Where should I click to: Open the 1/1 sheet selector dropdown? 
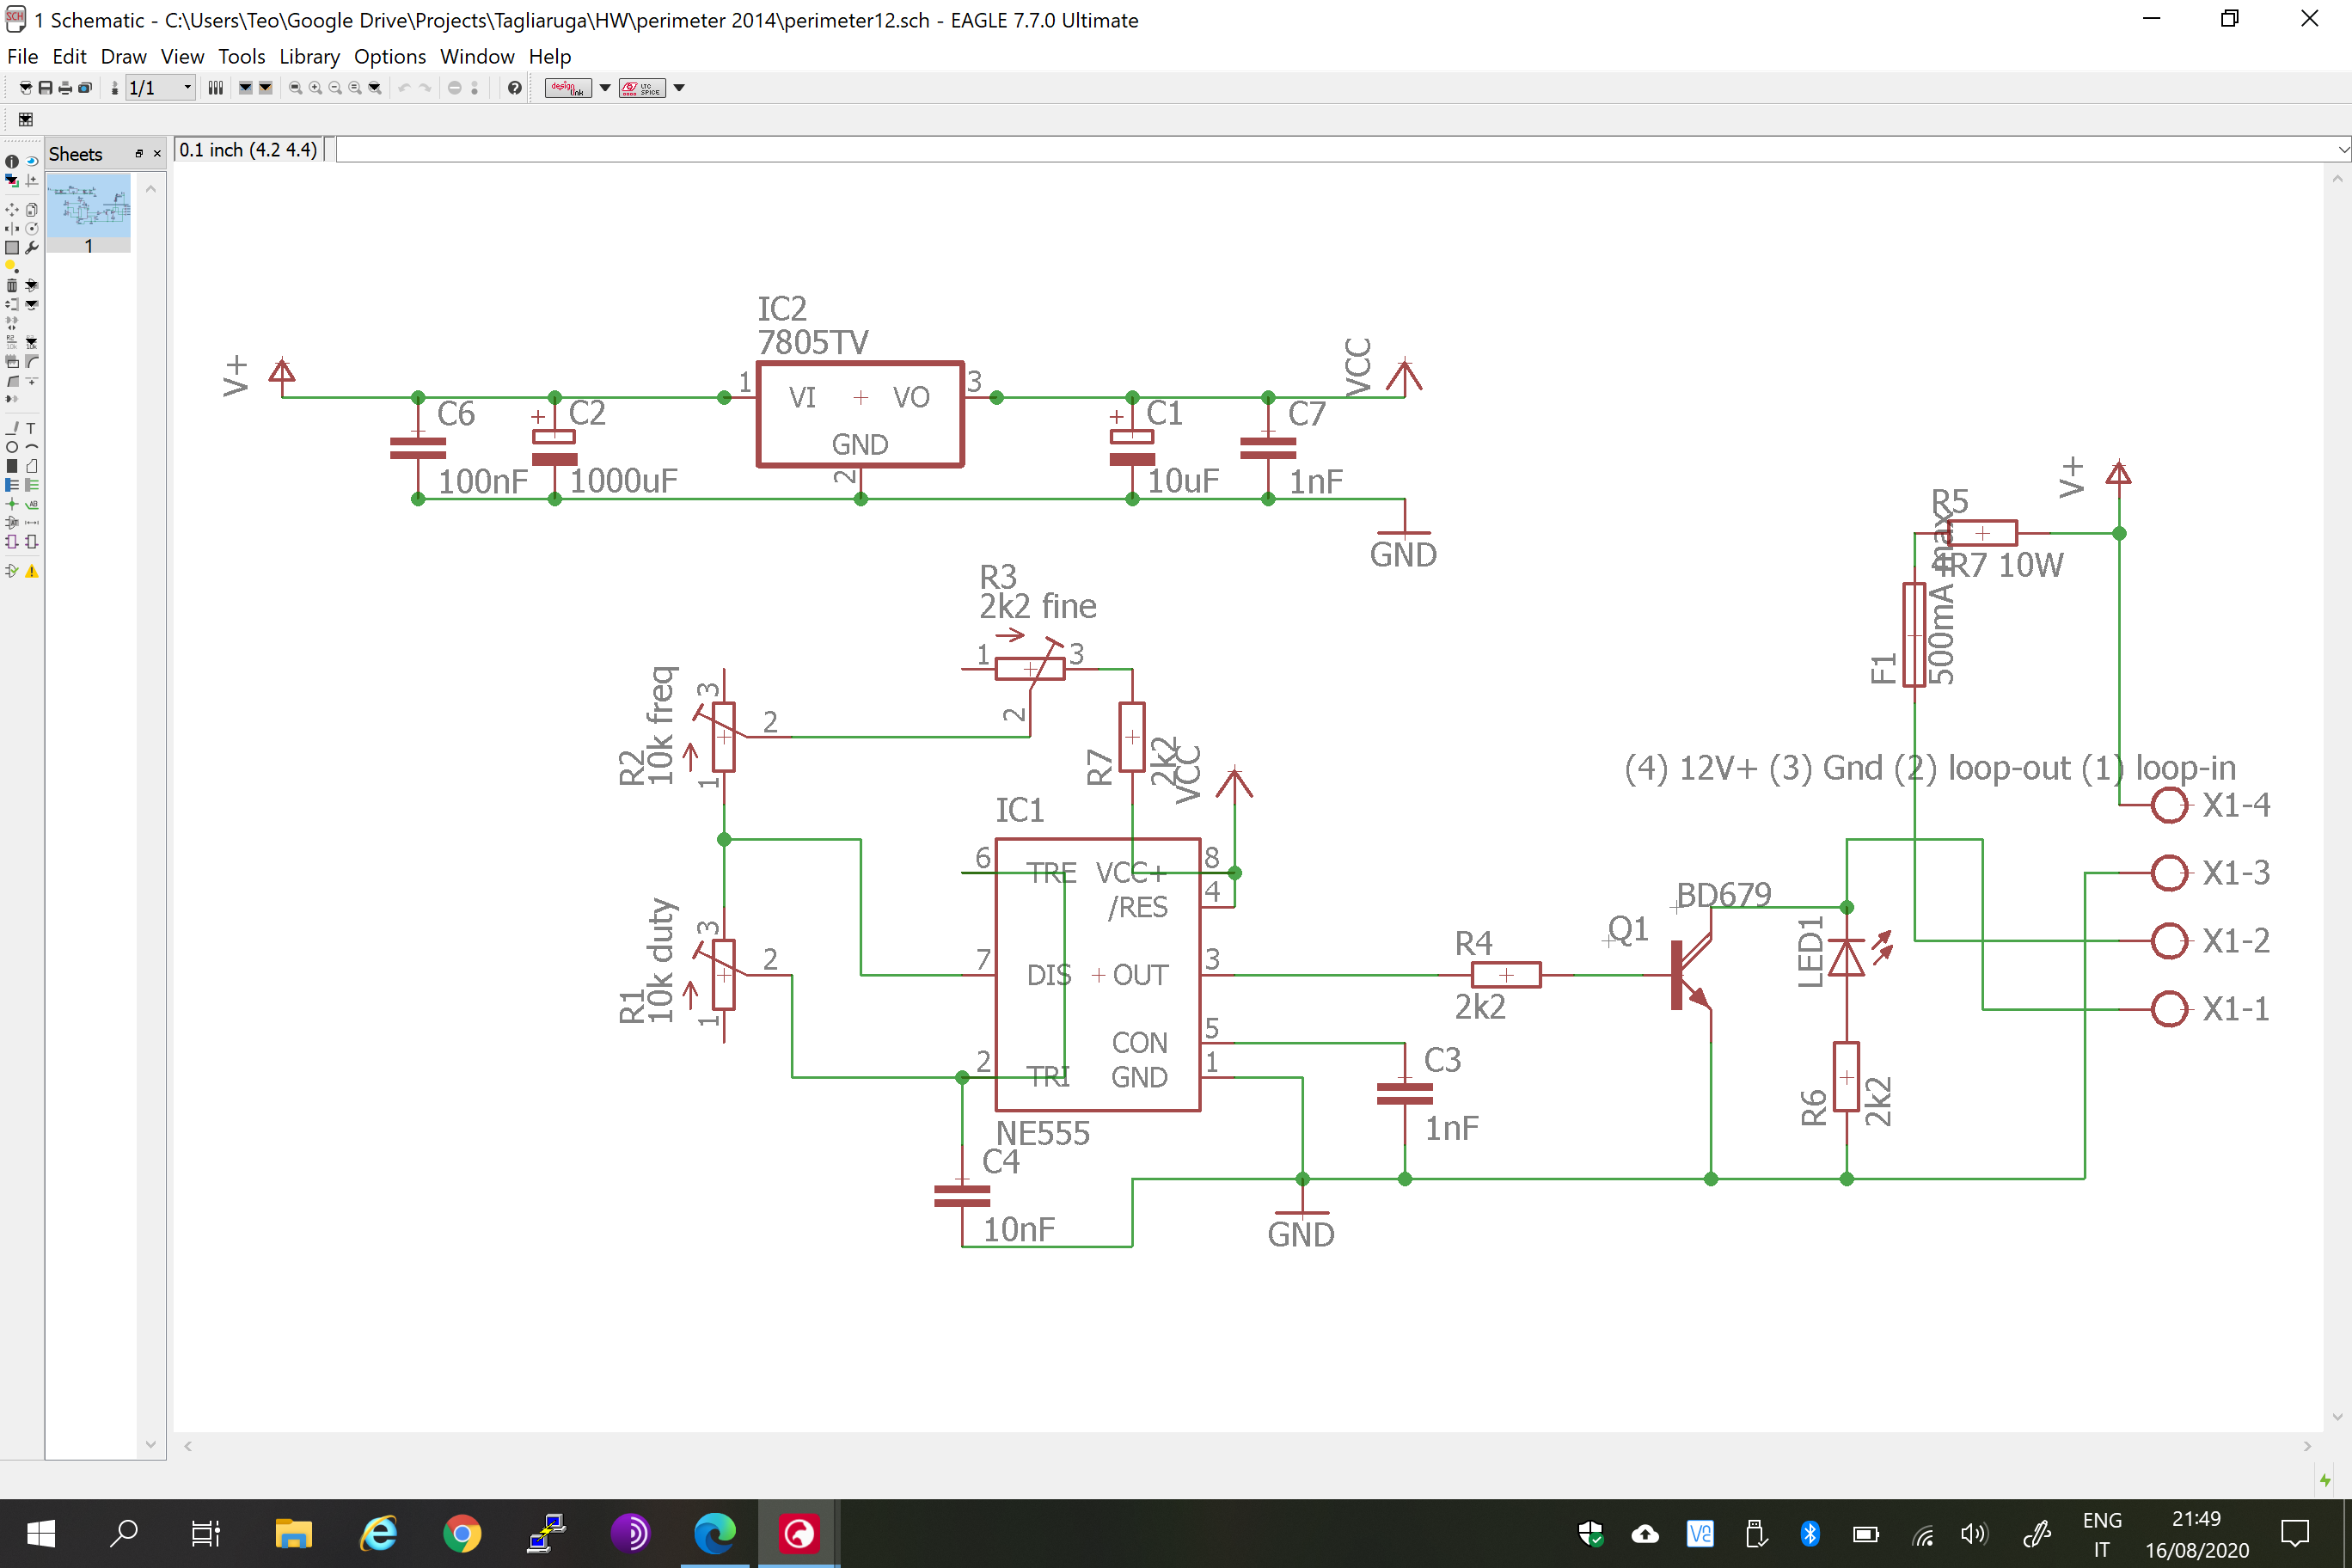coord(187,88)
